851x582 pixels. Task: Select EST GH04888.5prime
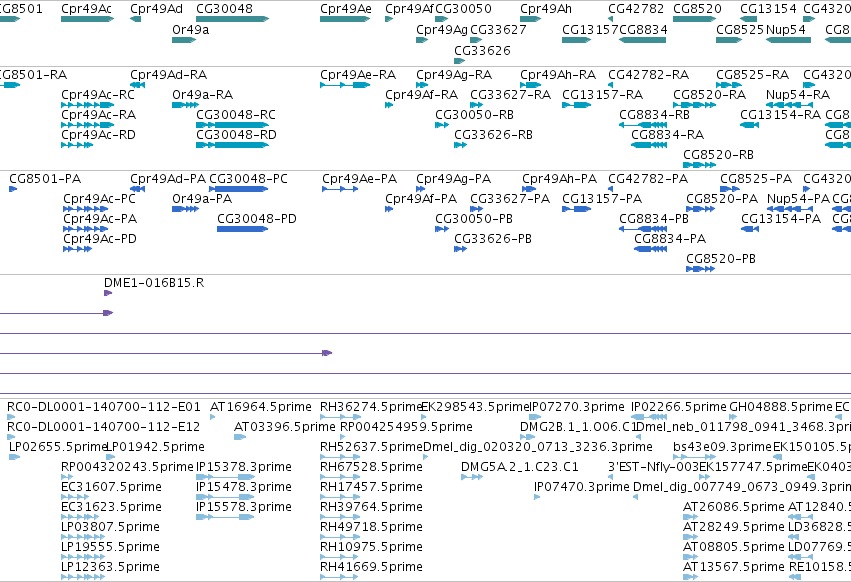point(781,407)
